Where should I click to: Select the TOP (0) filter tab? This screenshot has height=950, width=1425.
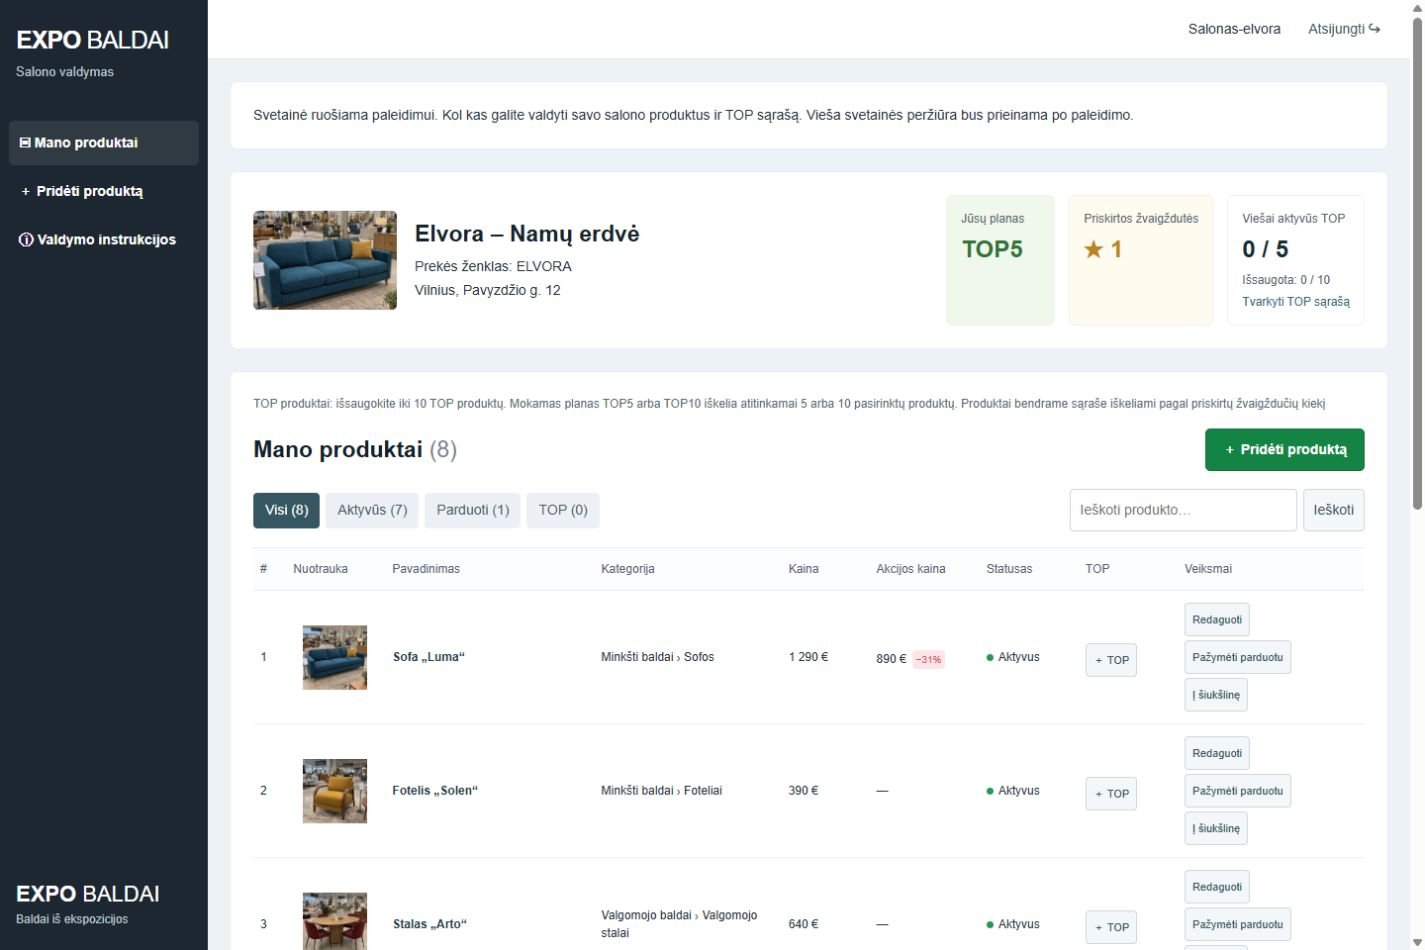tap(563, 510)
